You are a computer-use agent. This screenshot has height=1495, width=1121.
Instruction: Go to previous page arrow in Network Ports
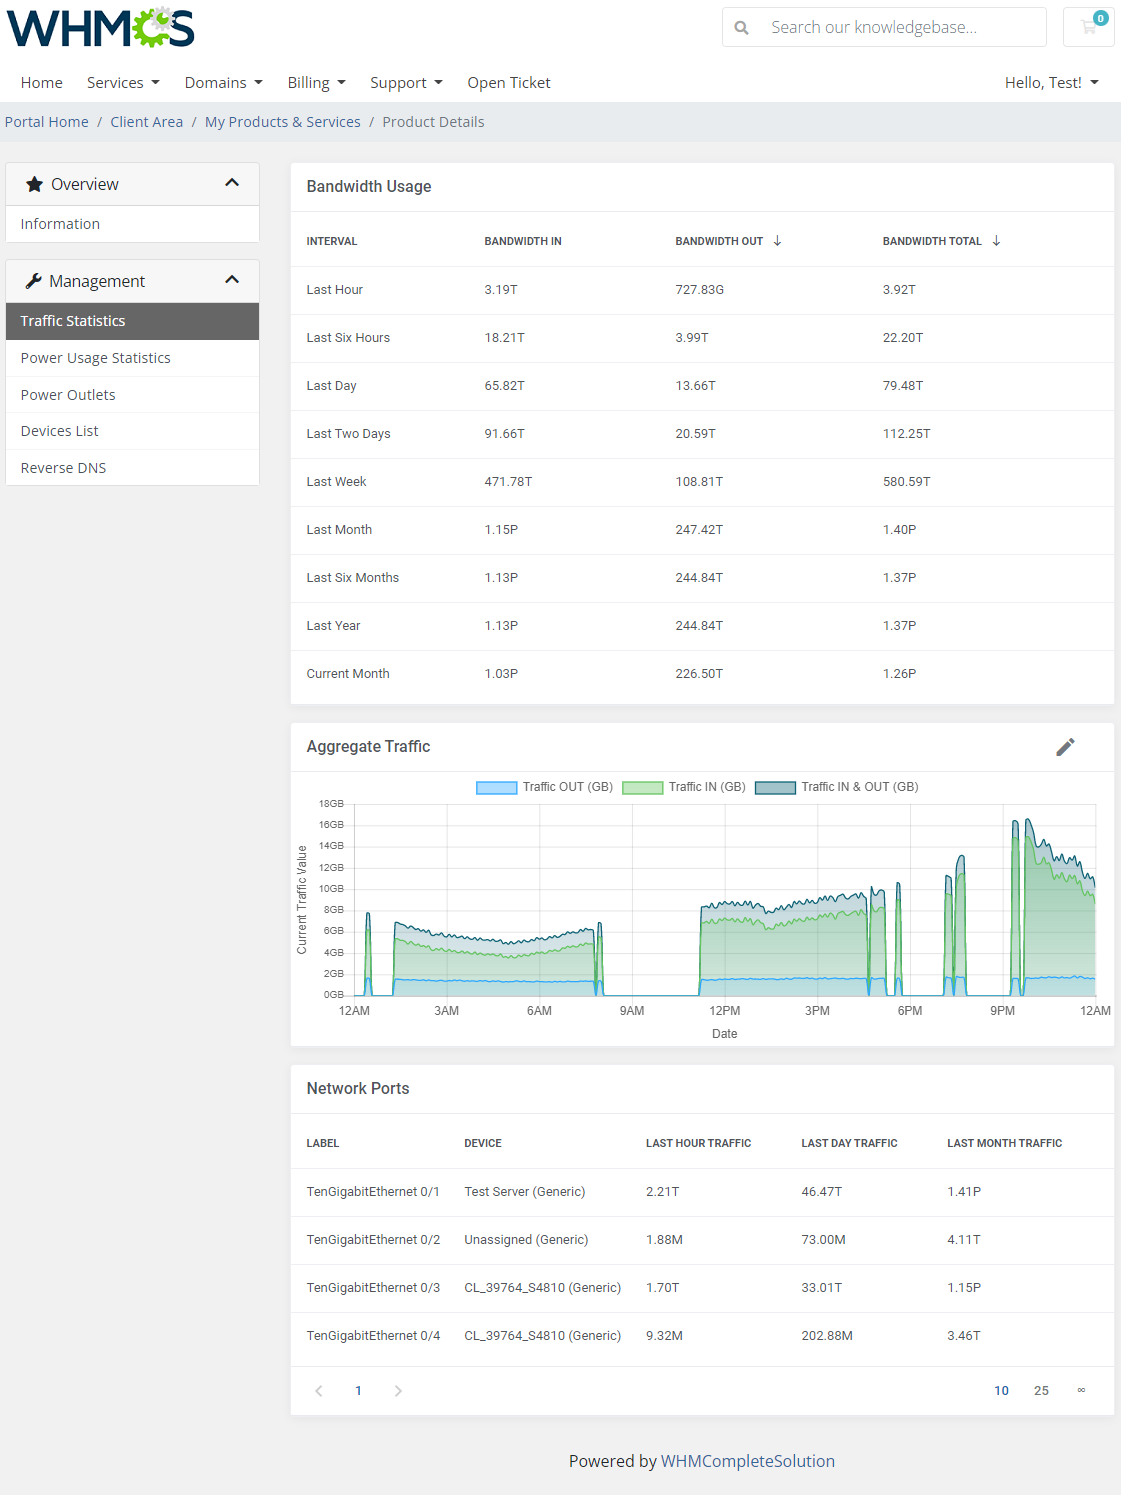coord(319,1391)
